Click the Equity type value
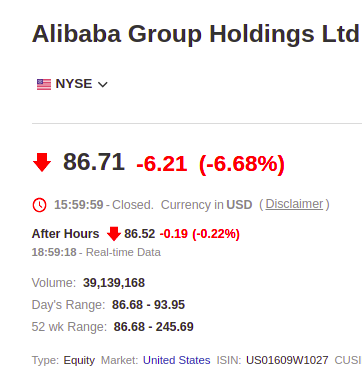Screen dimensions: 362x380 (79, 361)
